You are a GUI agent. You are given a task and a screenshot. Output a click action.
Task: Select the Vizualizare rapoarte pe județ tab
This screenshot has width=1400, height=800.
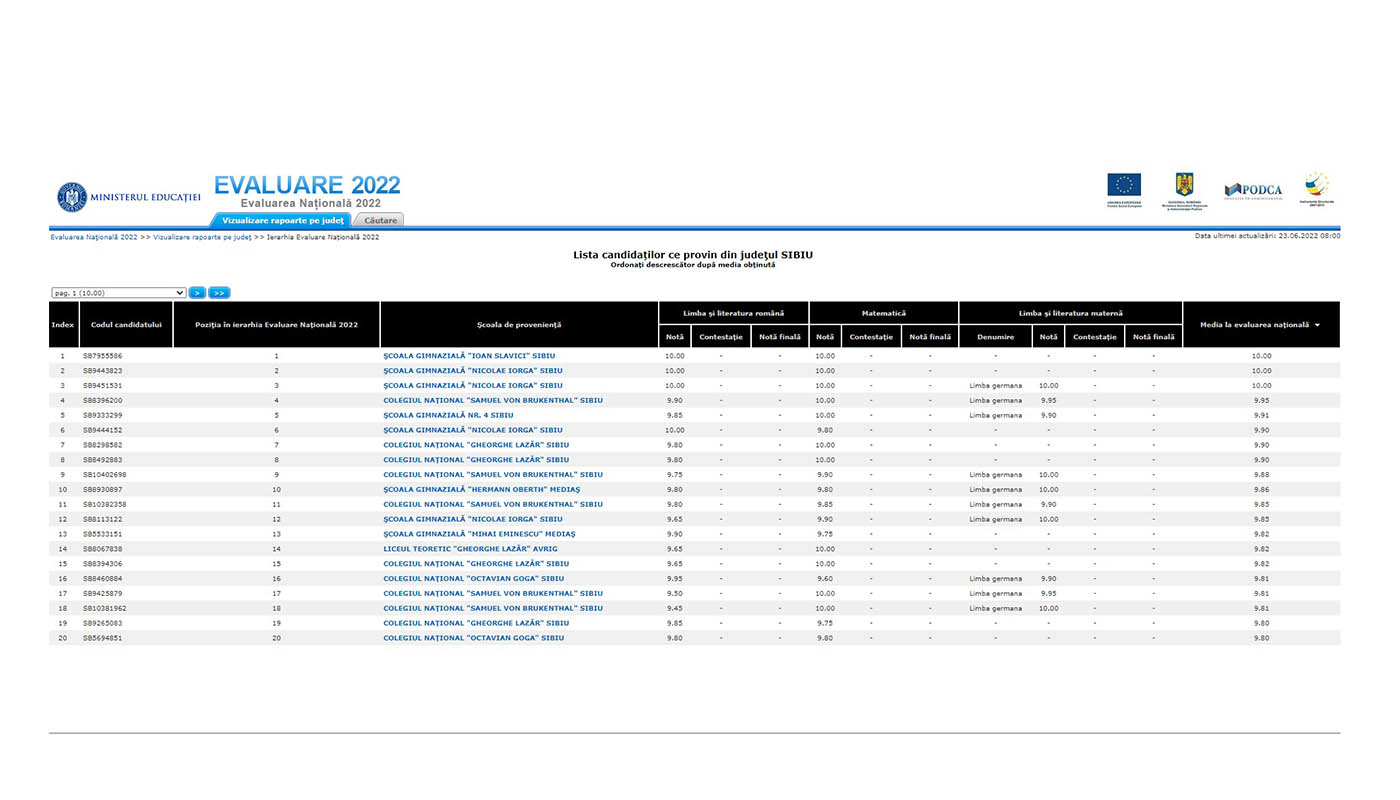coord(282,220)
